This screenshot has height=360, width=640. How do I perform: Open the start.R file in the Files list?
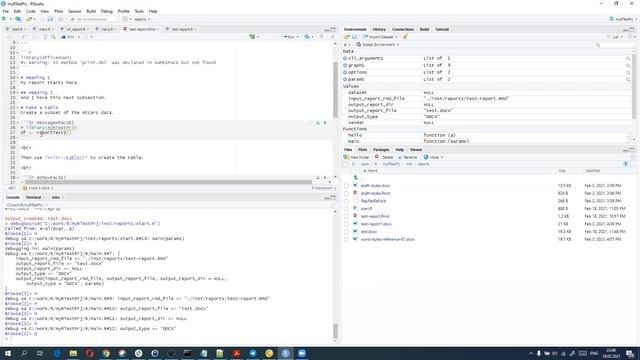click(x=366, y=209)
